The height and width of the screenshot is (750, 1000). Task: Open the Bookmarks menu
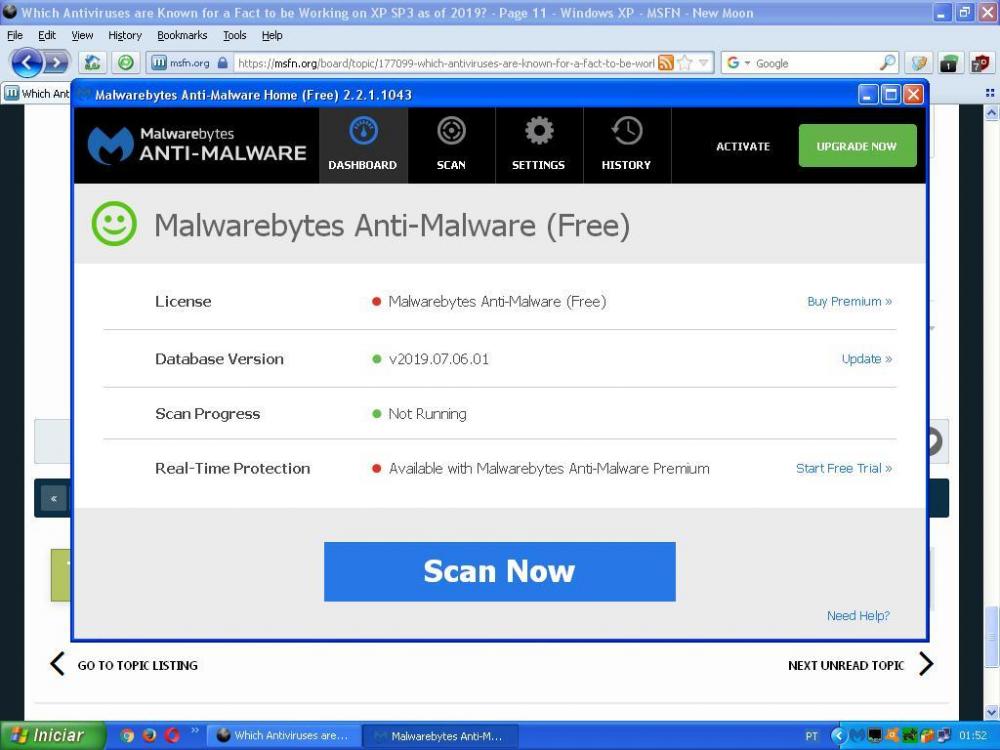(182, 35)
